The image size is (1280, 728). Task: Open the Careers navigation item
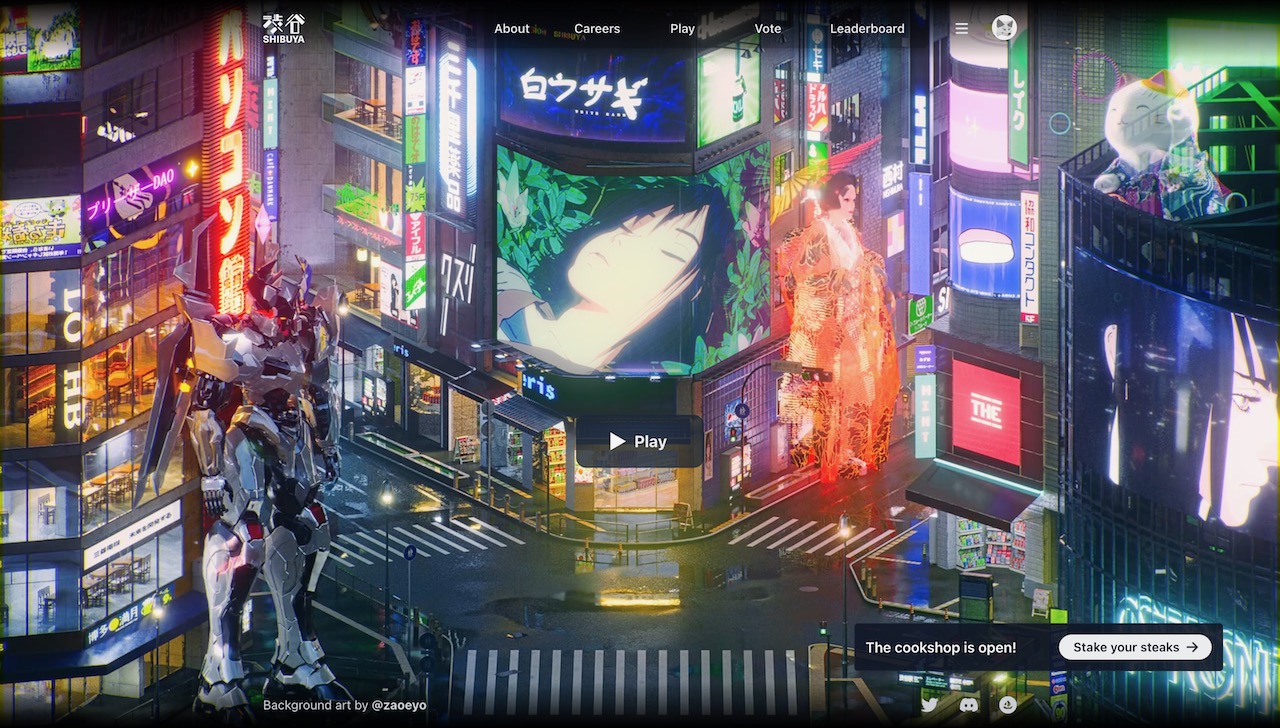point(597,29)
